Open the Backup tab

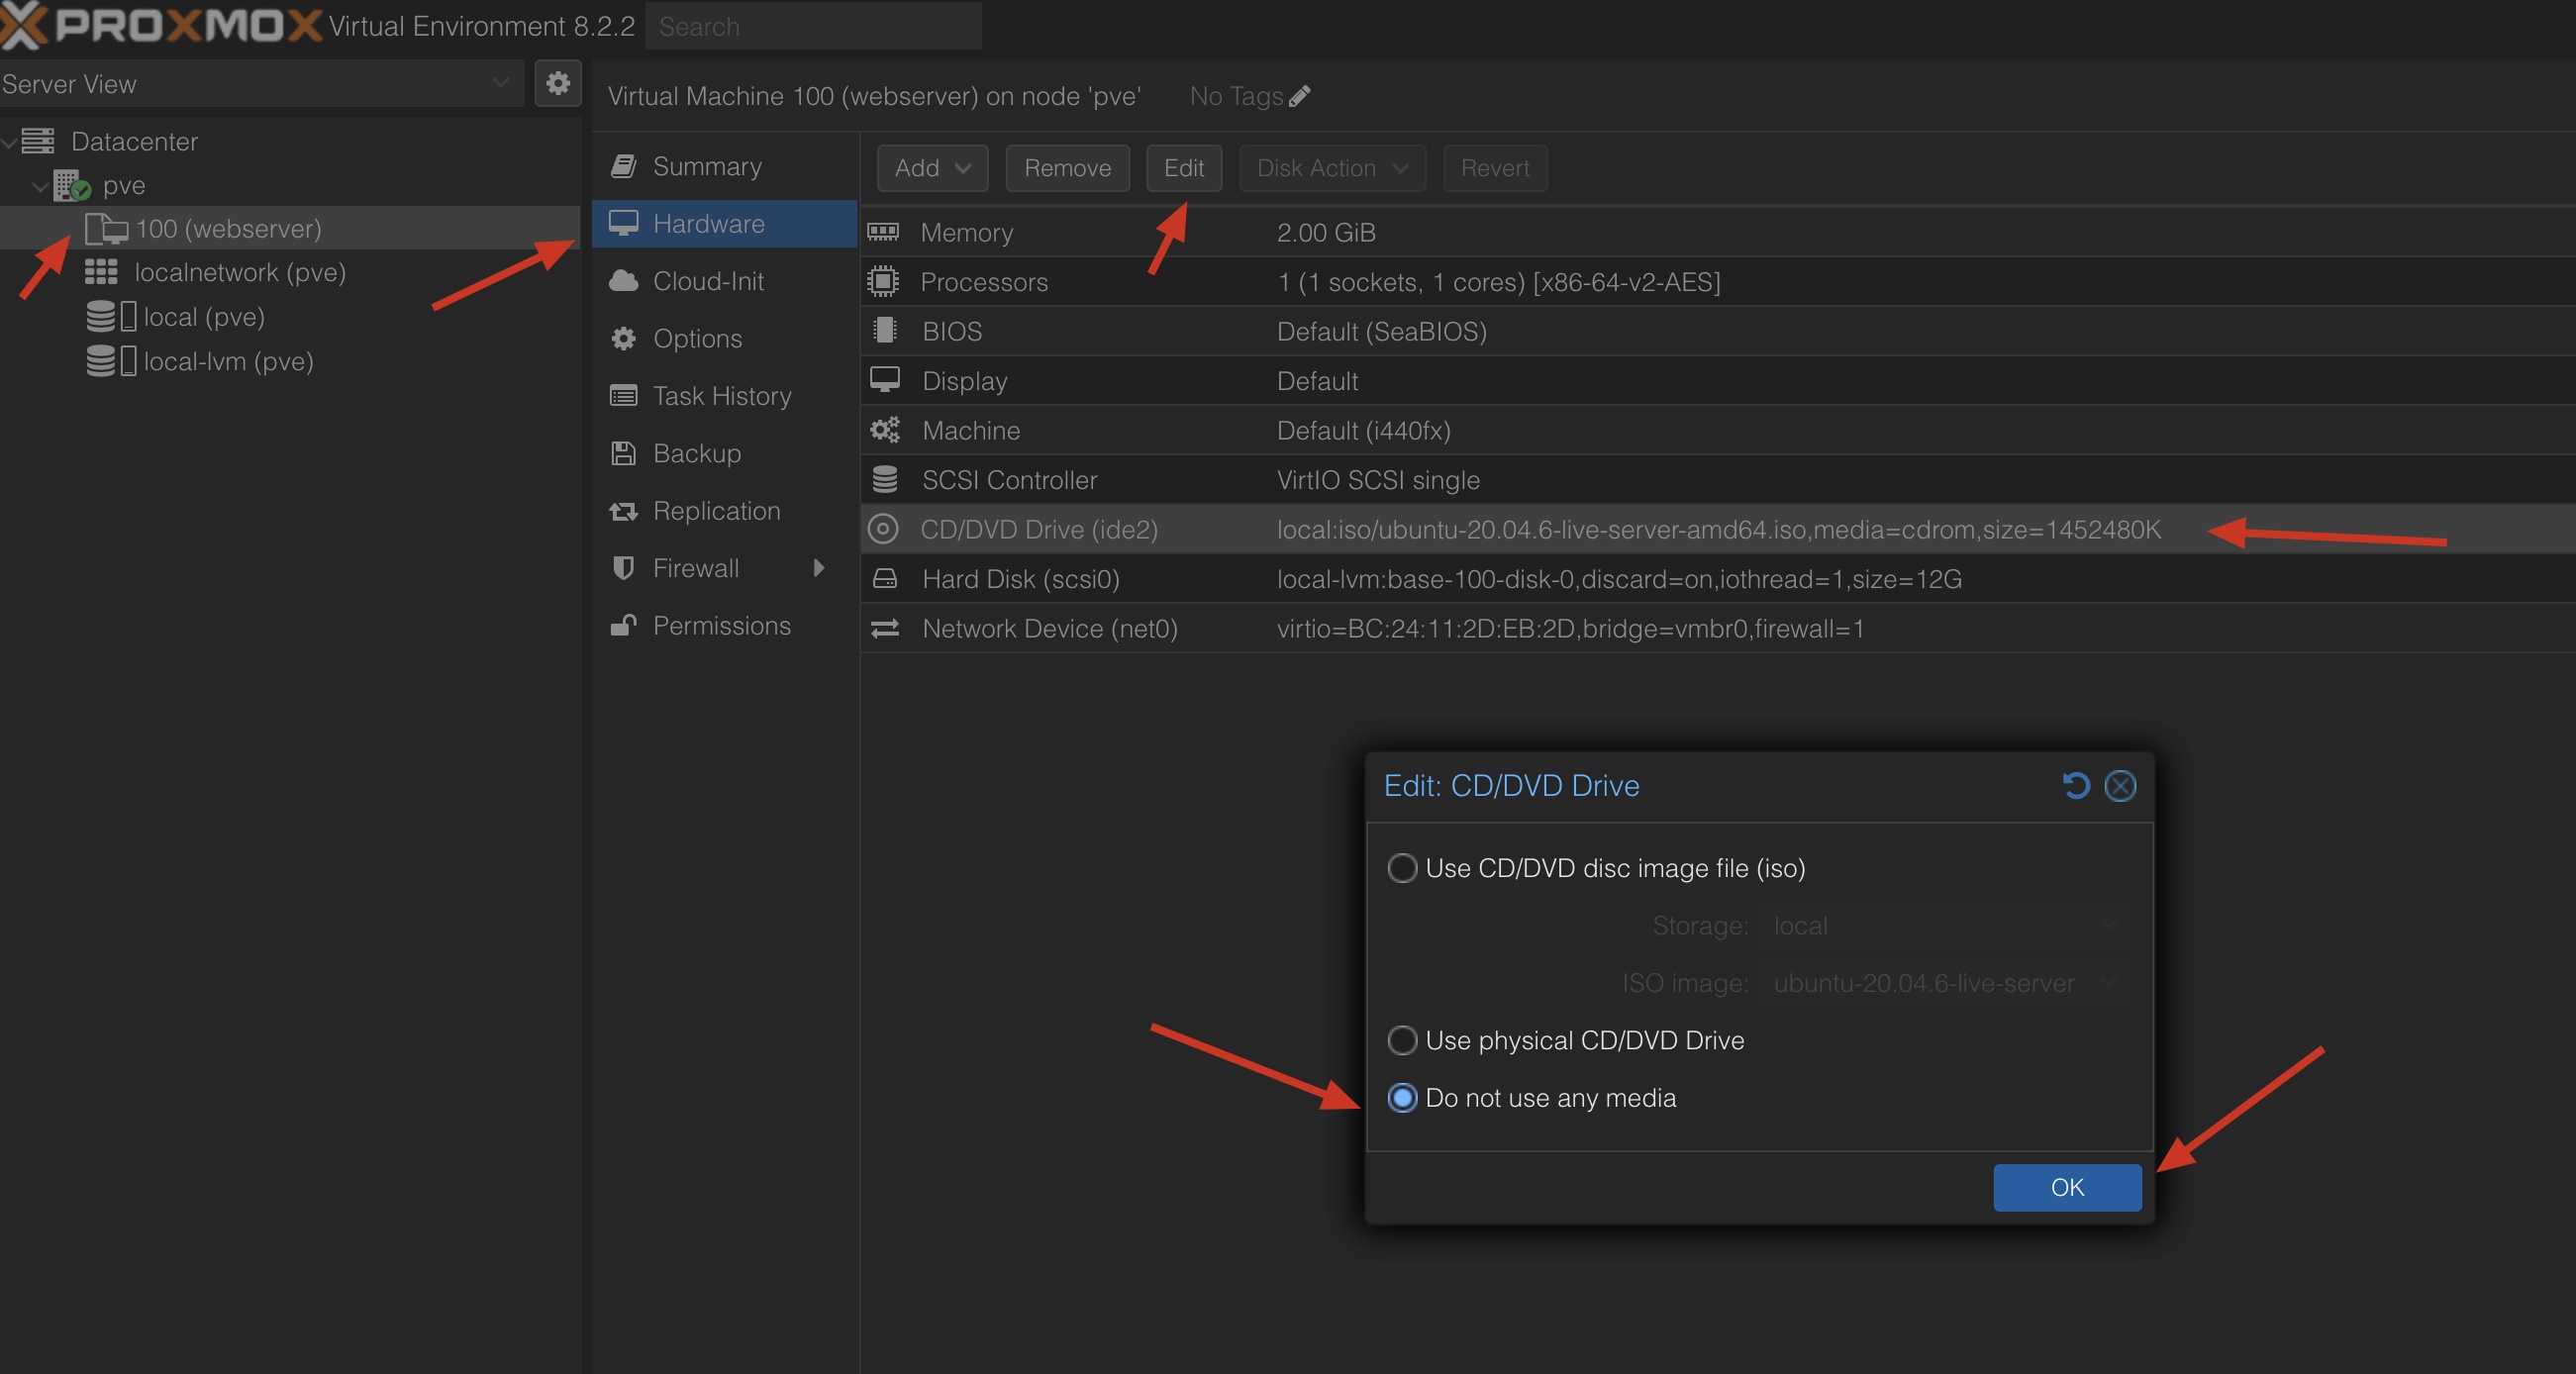click(724, 453)
